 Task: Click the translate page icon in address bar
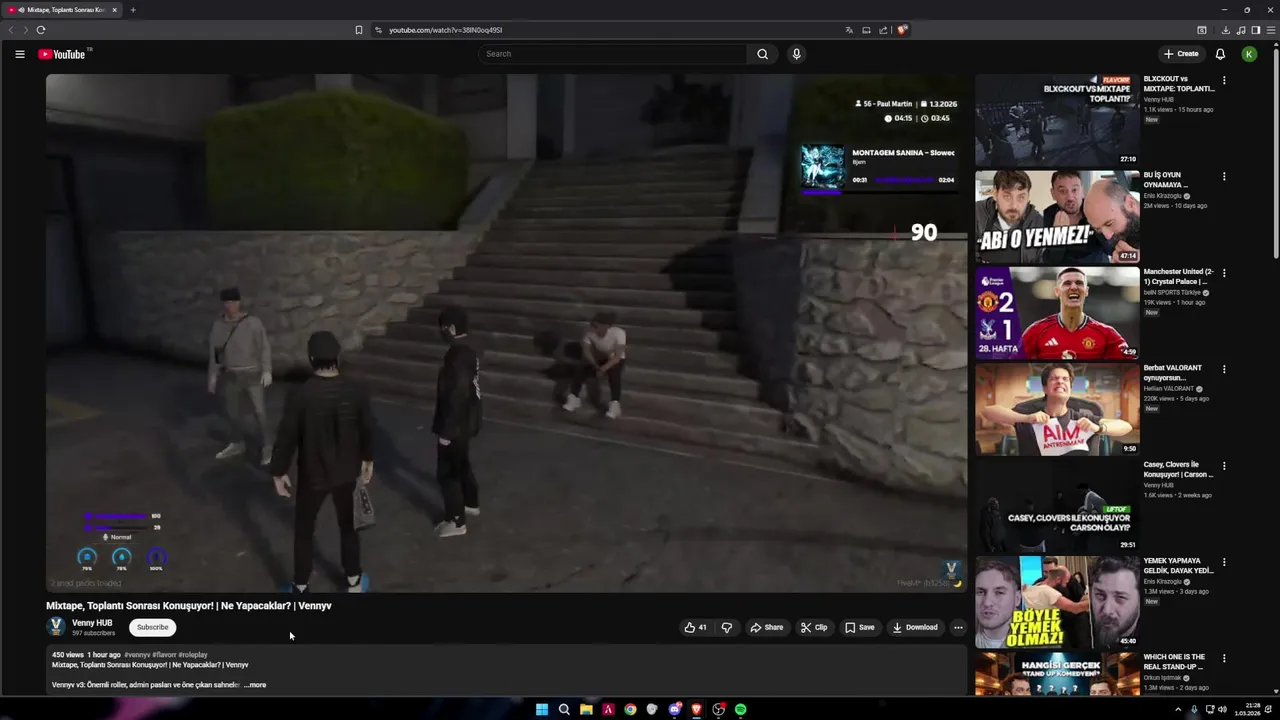(849, 30)
